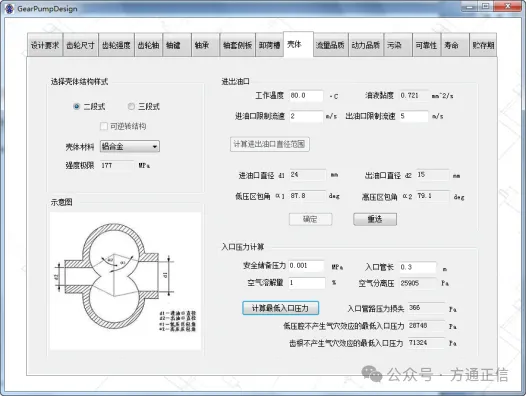Click the 计算进出油口直径范围 button
Viewport: 526px width, 396px height.
tap(270, 144)
